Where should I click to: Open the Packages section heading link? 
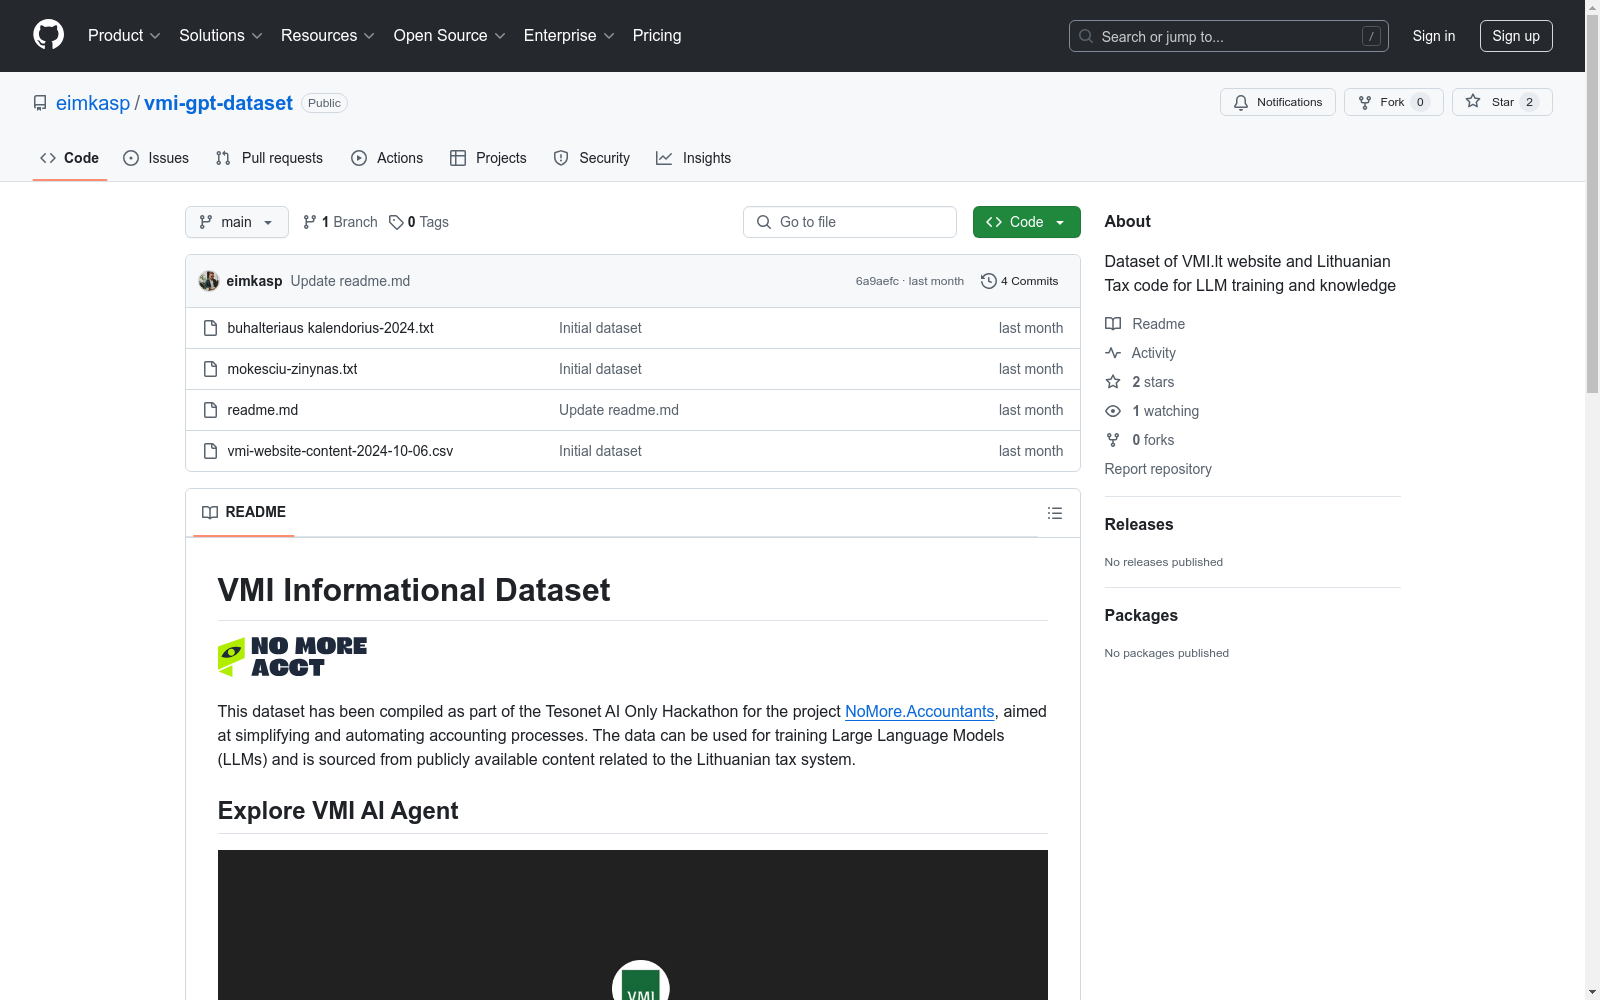tap(1141, 615)
